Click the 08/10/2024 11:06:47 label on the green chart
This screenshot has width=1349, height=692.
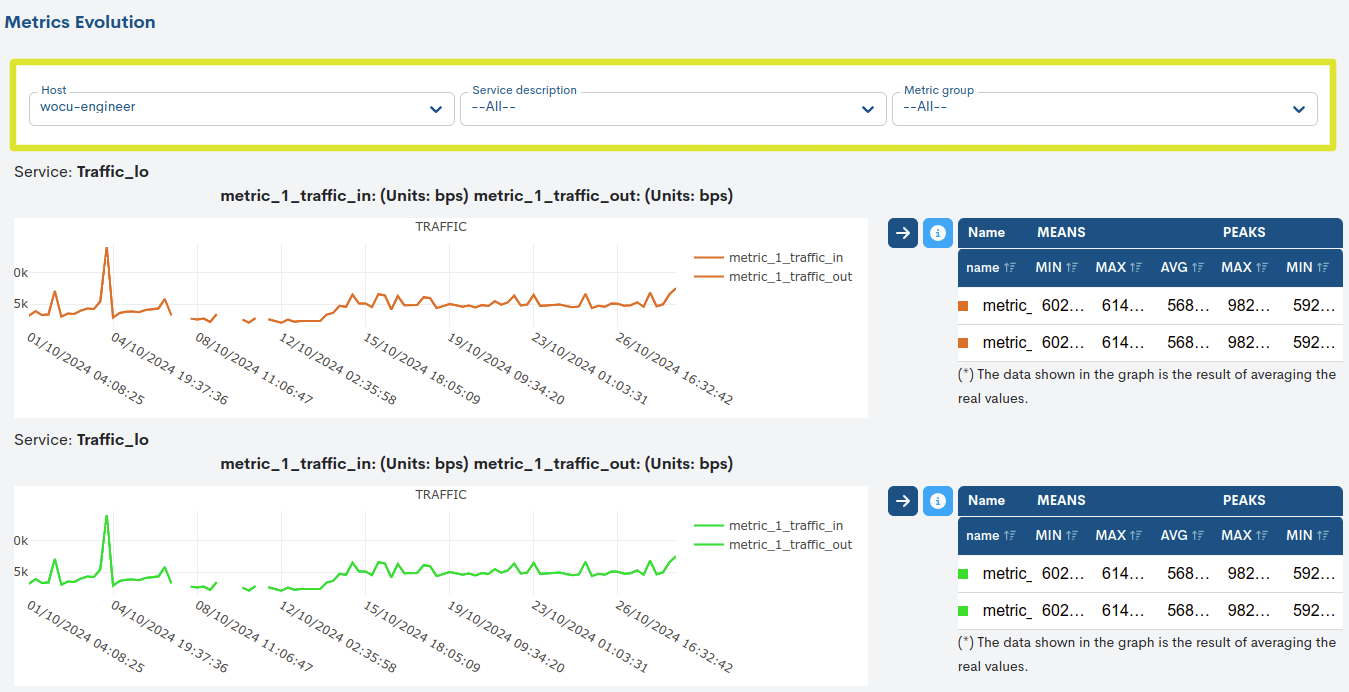(x=253, y=637)
